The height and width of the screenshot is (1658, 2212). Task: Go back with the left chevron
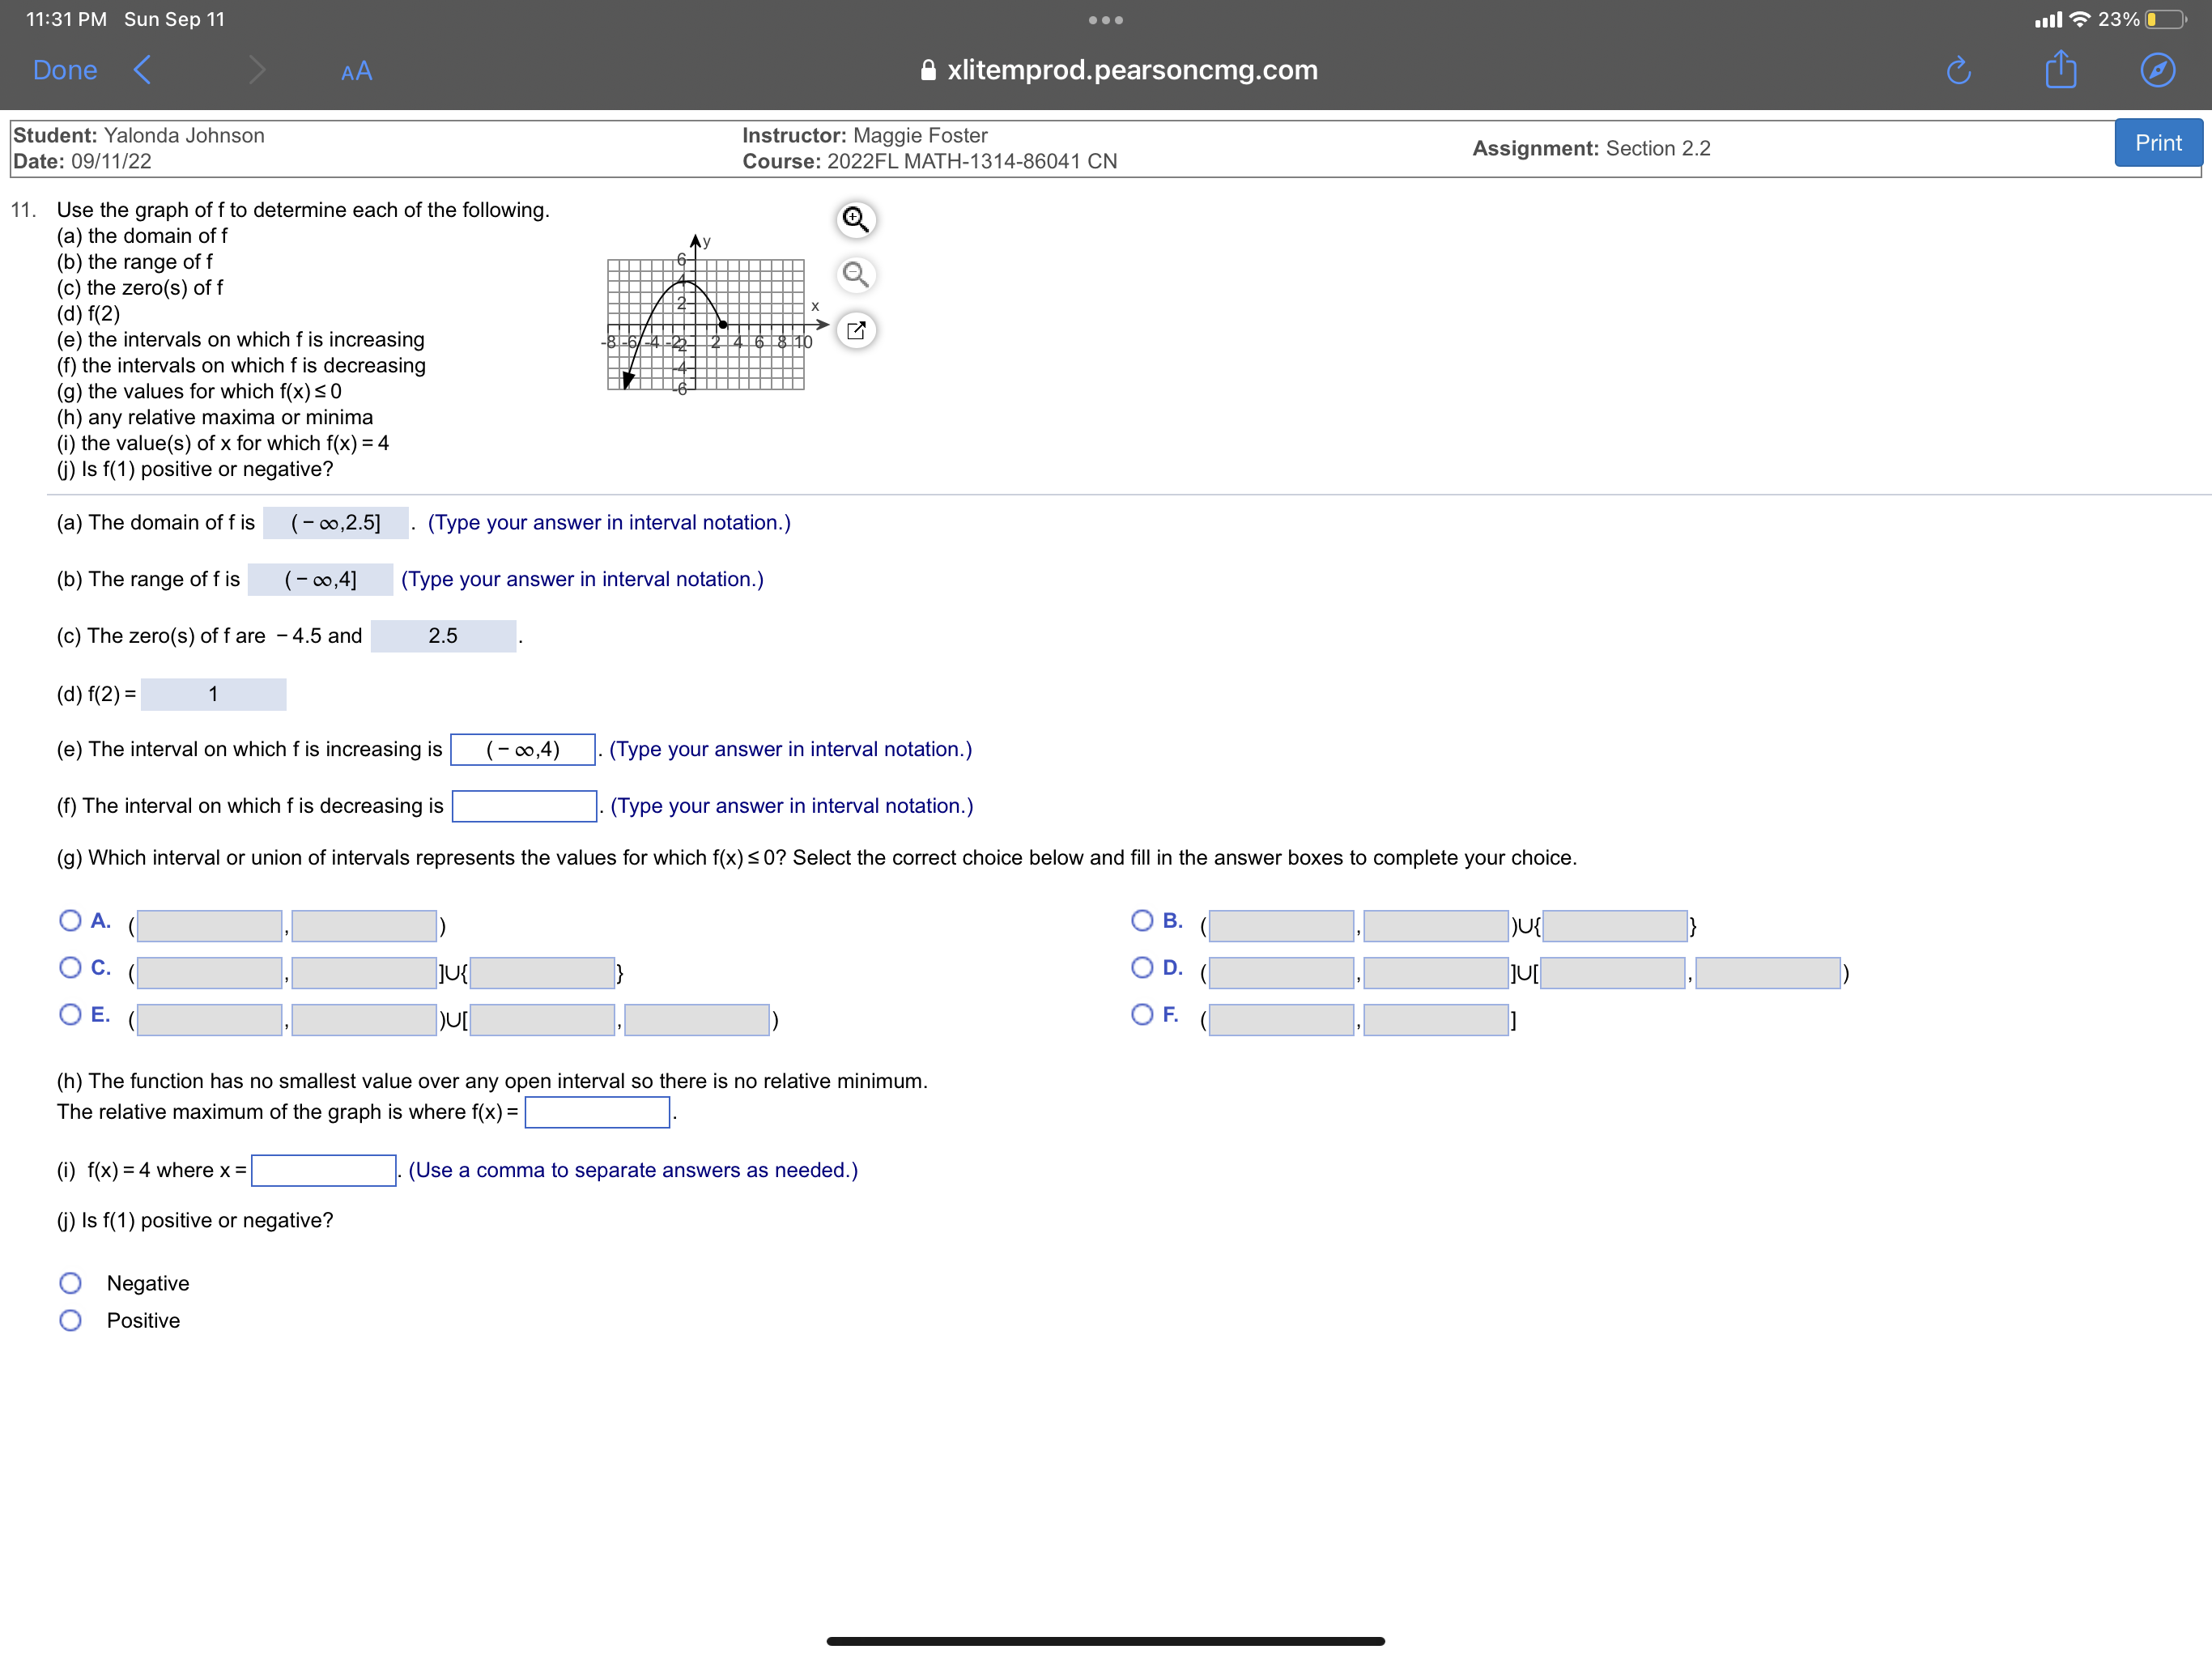[x=142, y=70]
